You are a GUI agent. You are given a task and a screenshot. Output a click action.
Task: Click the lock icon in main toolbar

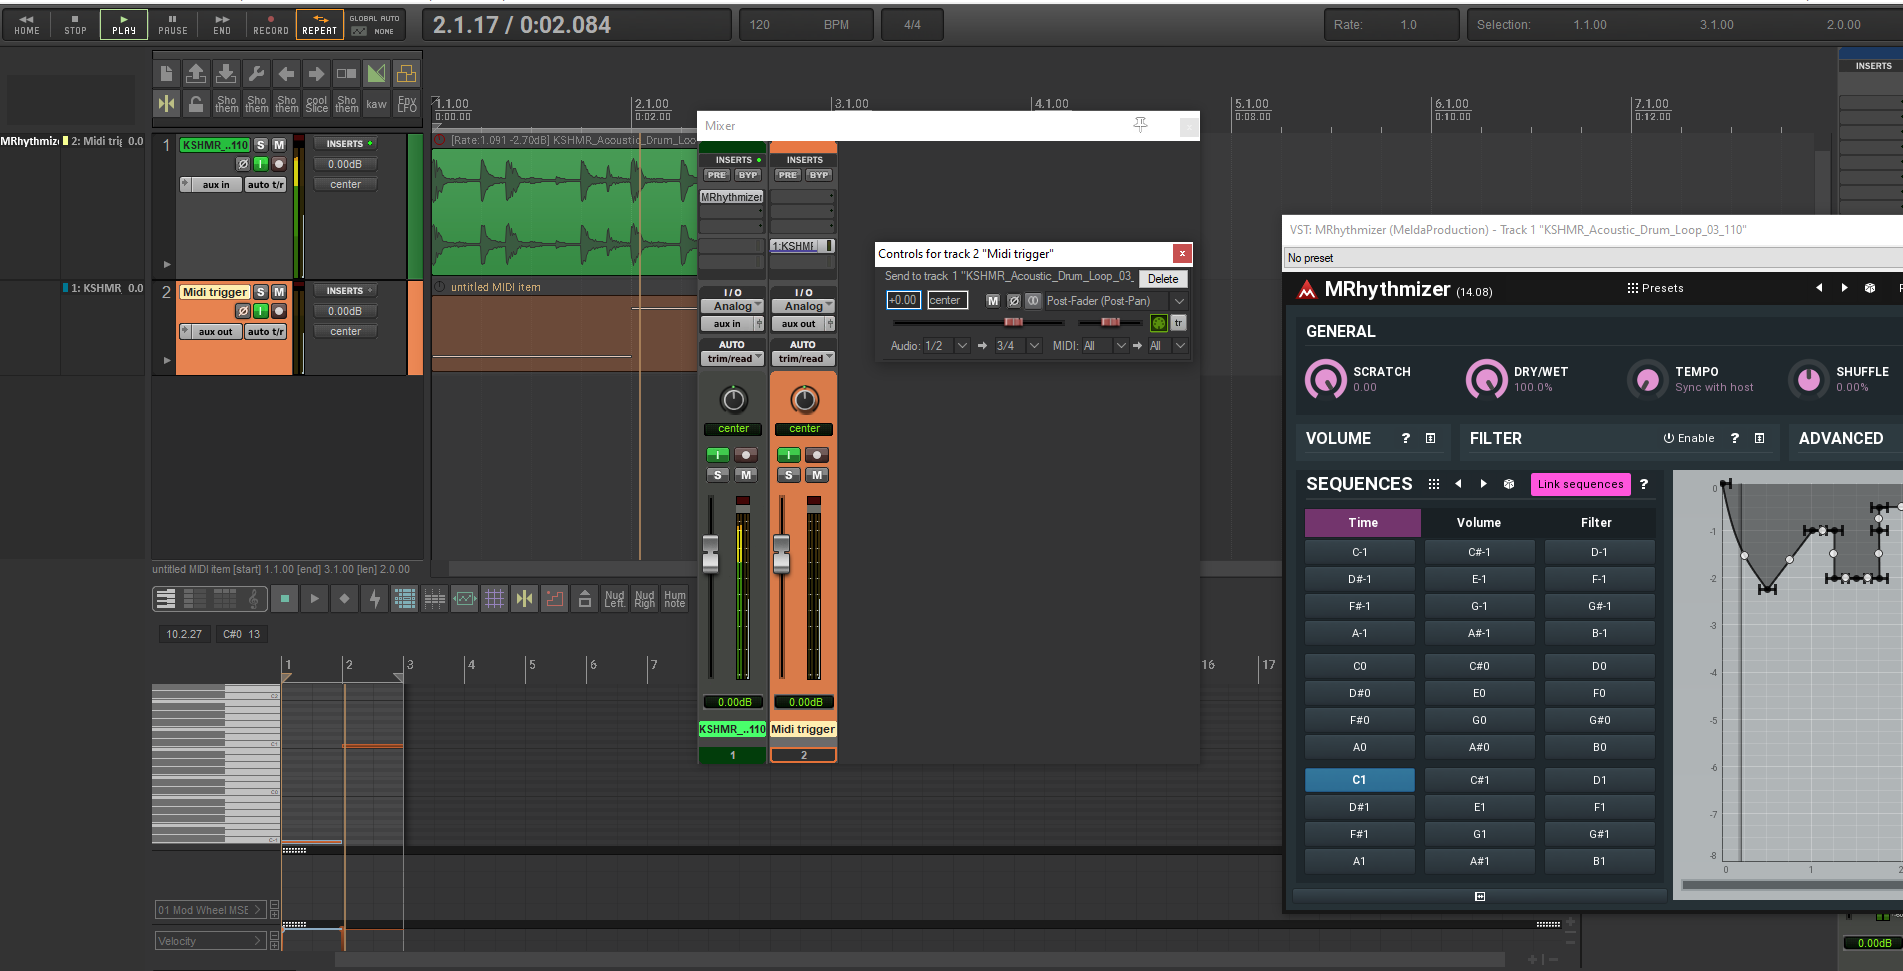pos(196,103)
